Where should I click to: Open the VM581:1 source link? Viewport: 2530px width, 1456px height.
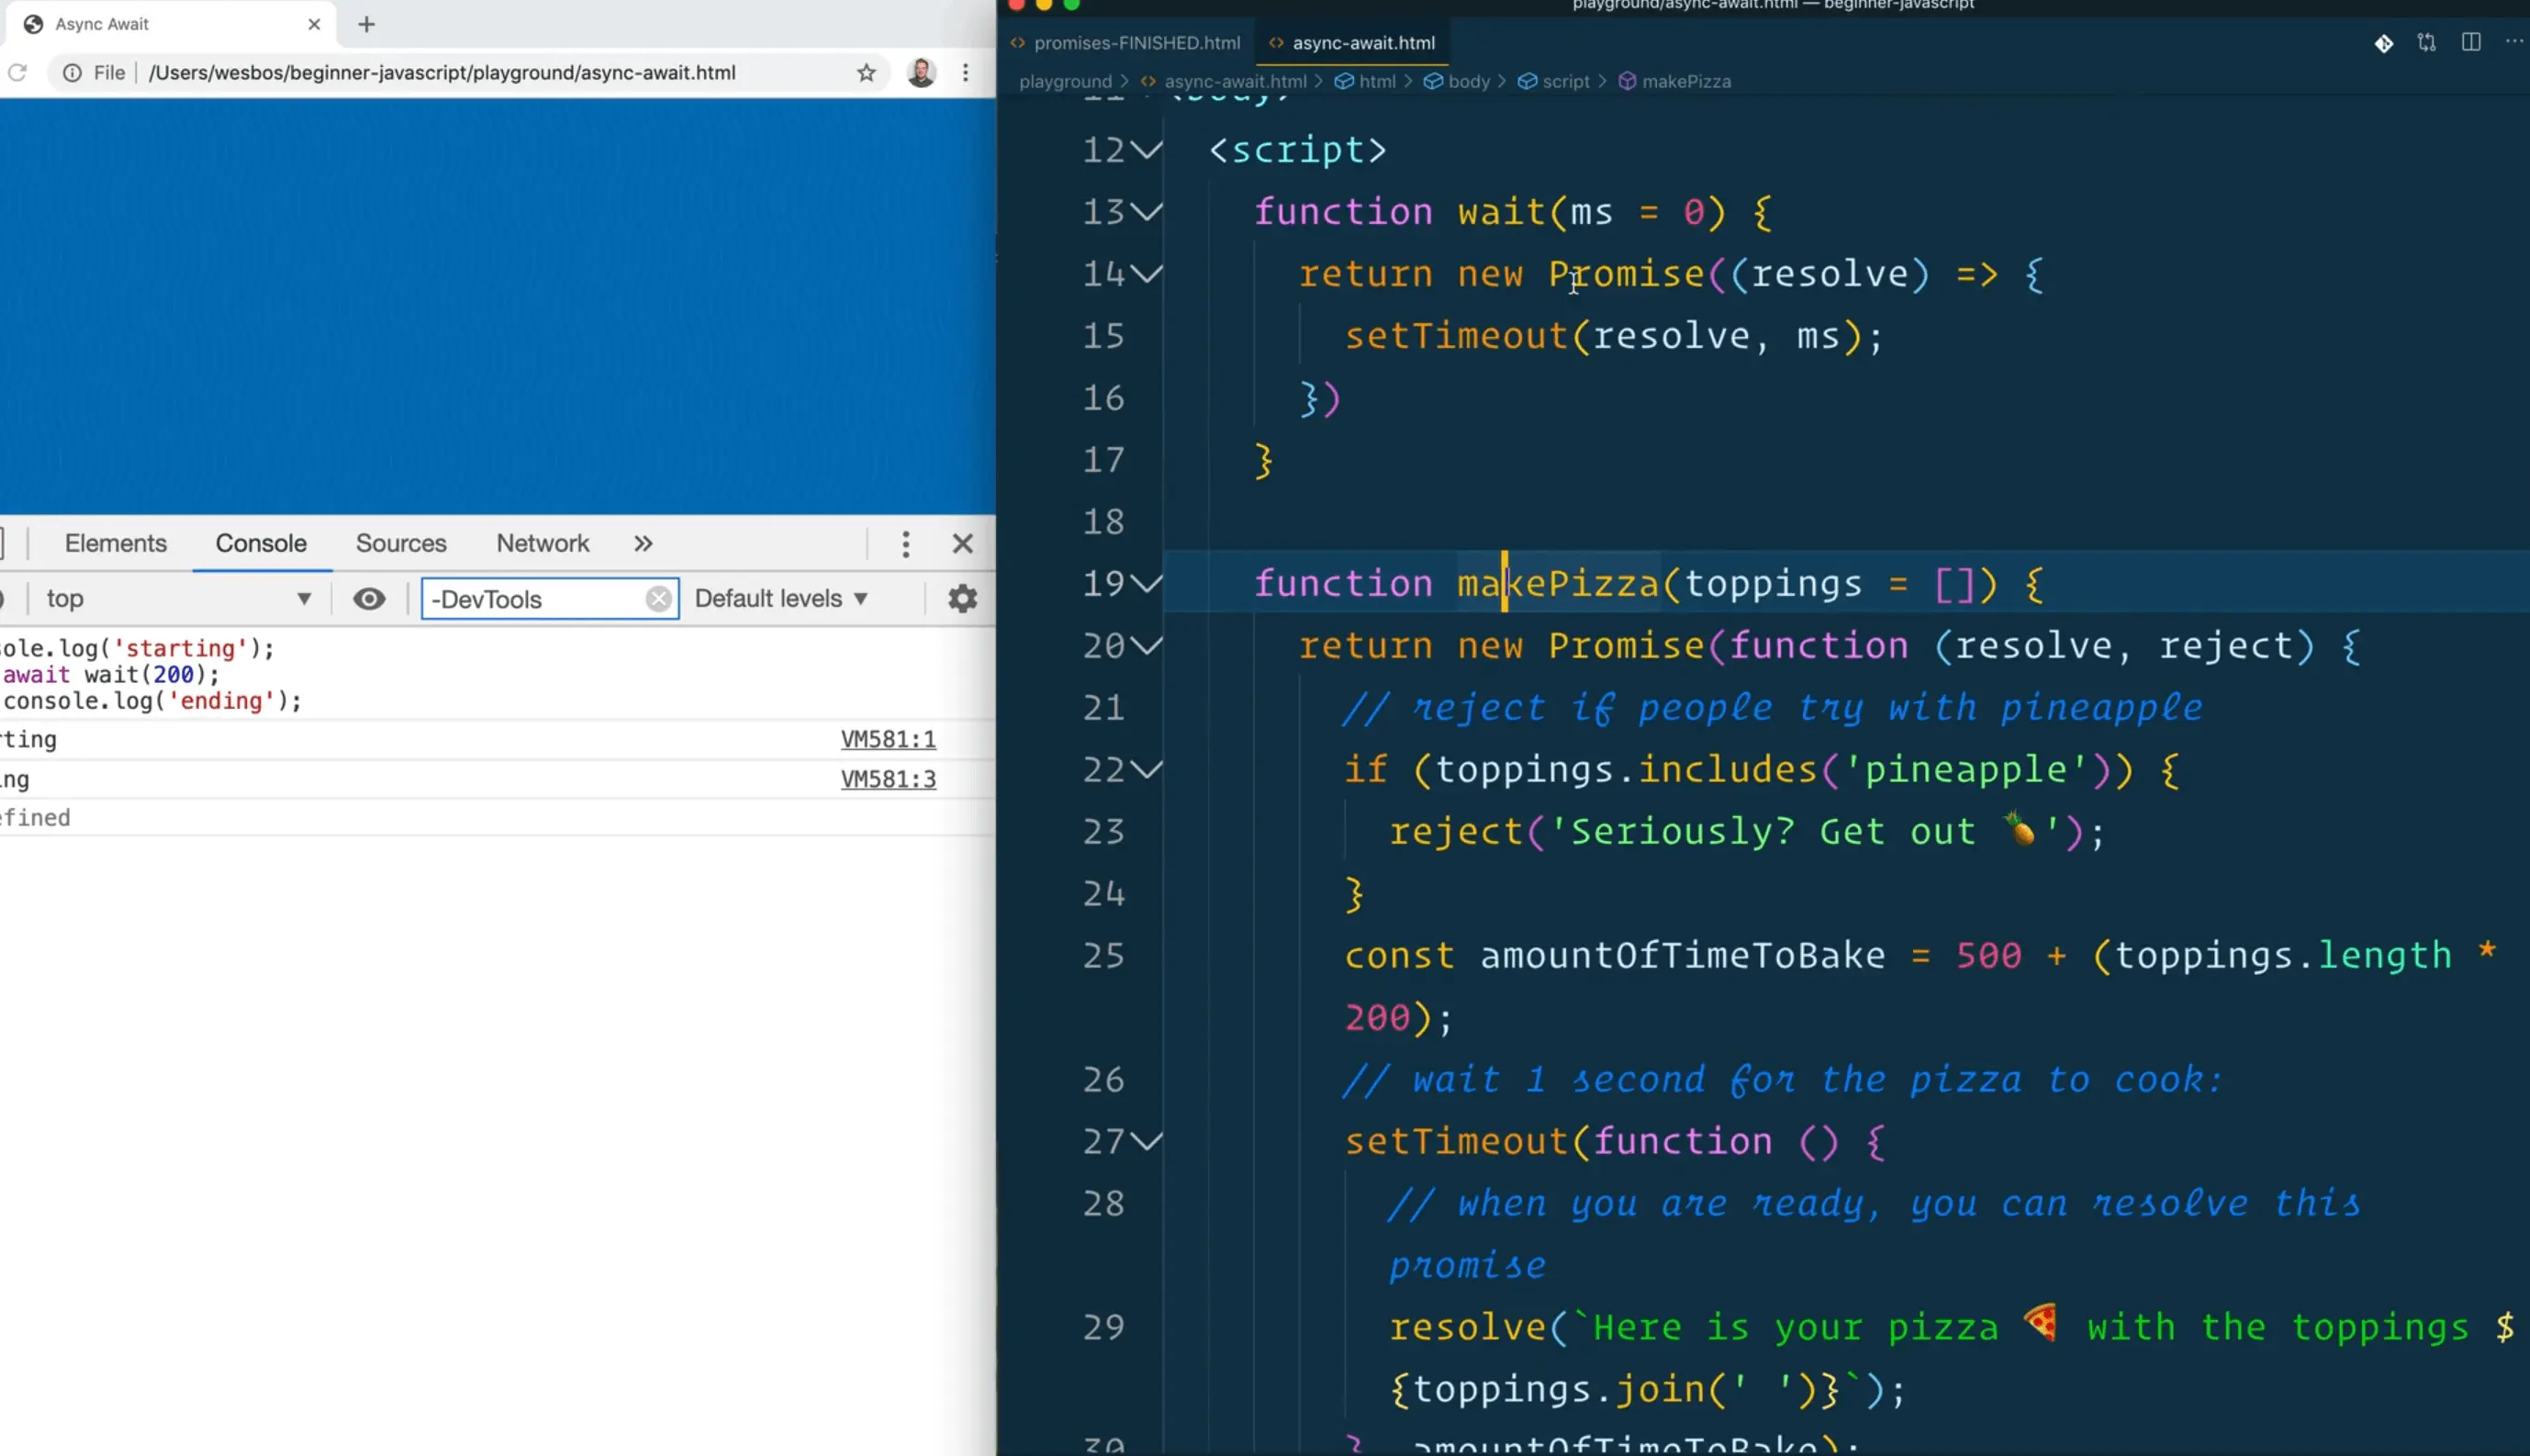coord(888,739)
